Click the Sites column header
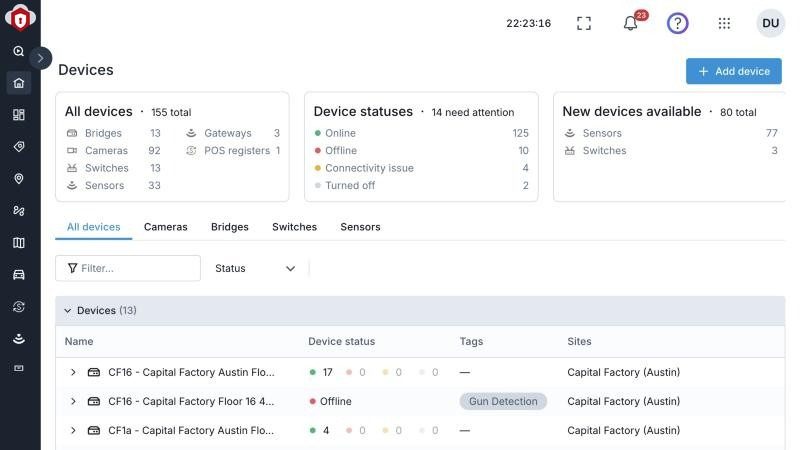The width and height of the screenshot is (800, 450). point(579,341)
